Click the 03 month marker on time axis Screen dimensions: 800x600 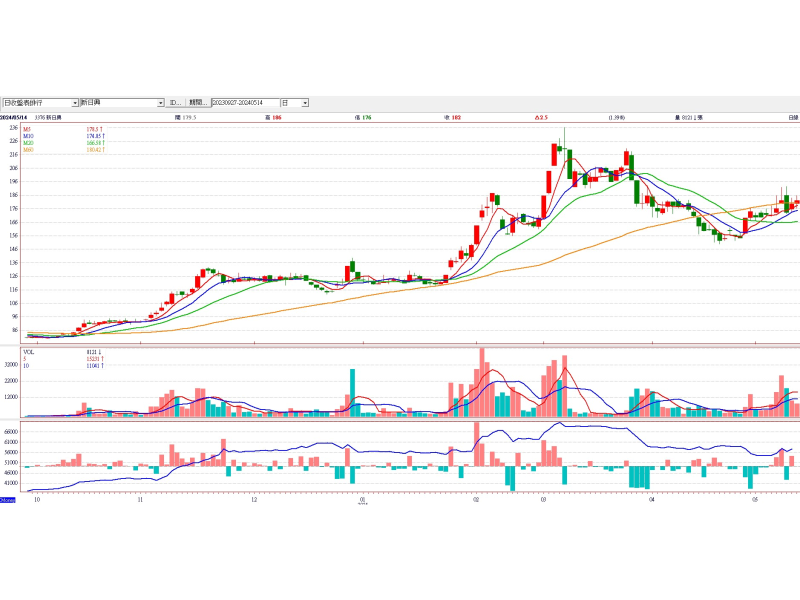tap(542, 498)
